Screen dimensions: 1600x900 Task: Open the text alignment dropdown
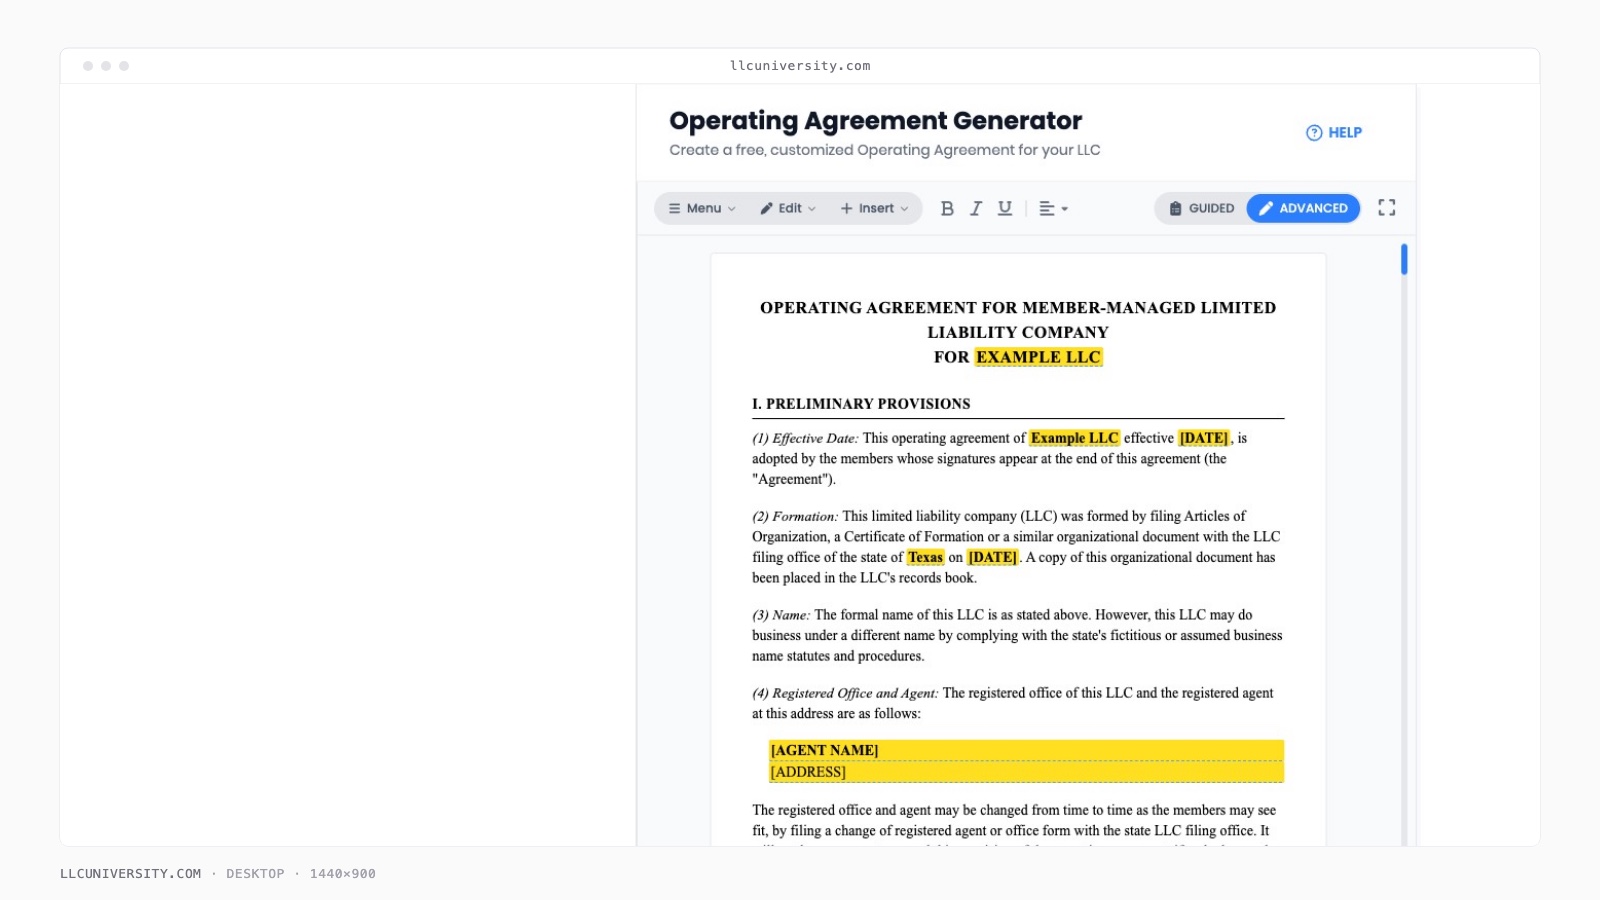pos(1053,208)
